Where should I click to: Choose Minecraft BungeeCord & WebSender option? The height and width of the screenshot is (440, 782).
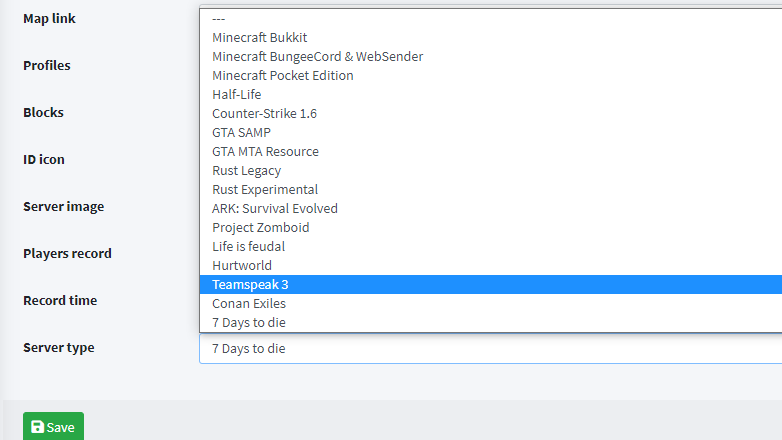317,56
